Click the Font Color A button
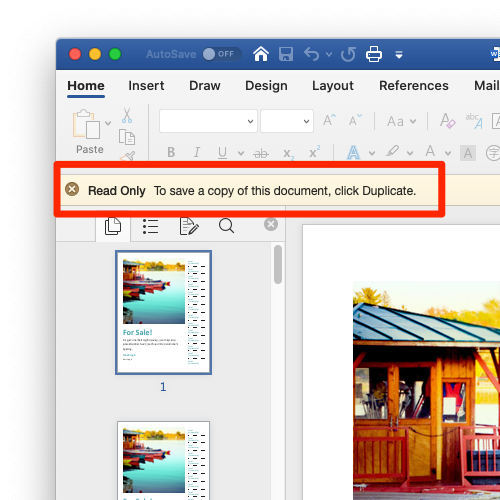This screenshot has width=500, height=500. [x=430, y=152]
